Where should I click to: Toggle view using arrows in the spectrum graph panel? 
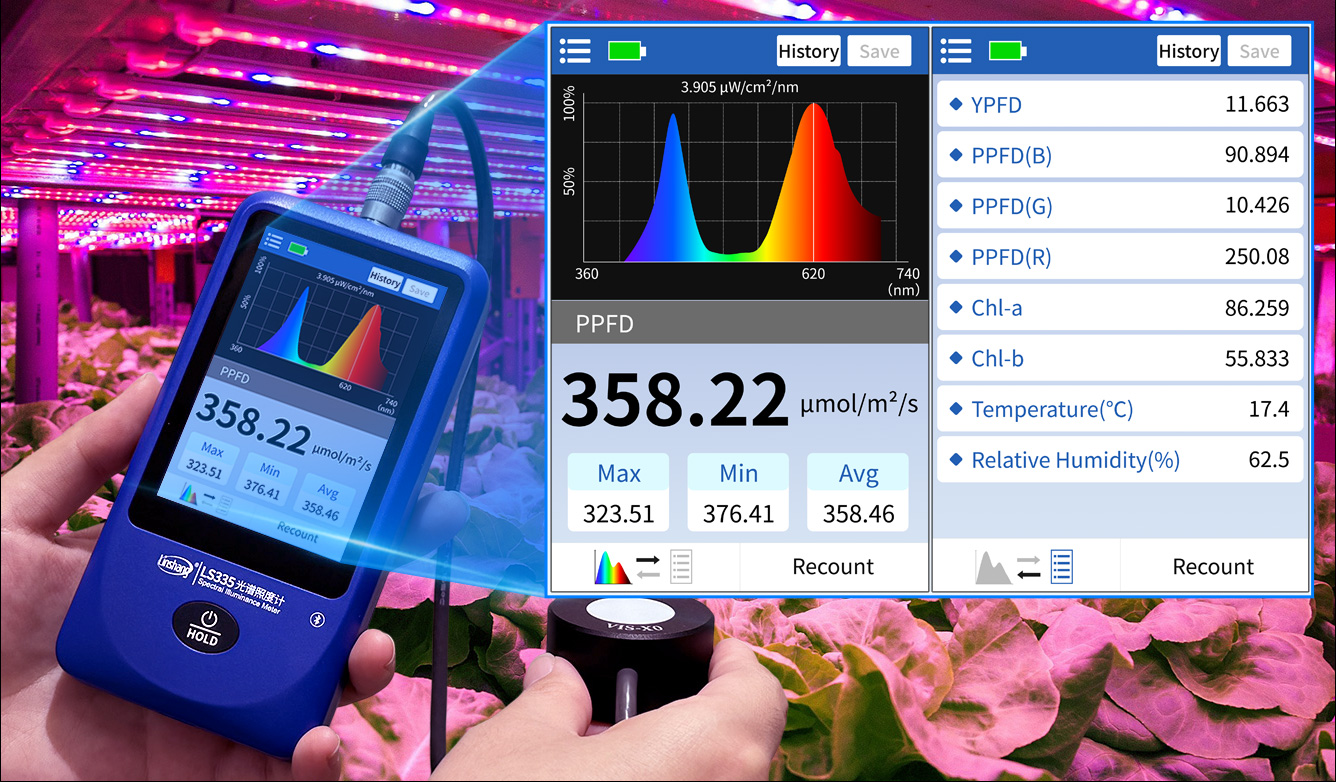648,567
